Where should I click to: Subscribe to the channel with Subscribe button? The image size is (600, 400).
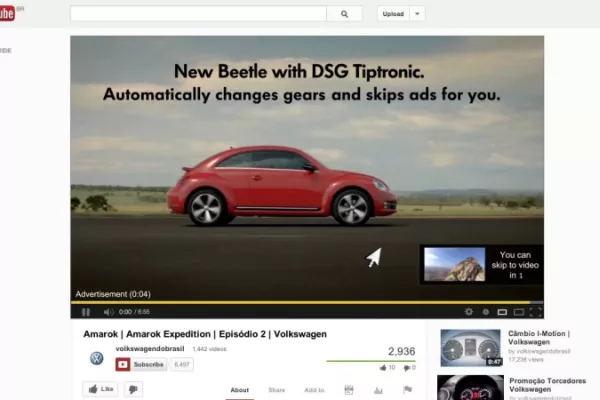click(x=141, y=364)
